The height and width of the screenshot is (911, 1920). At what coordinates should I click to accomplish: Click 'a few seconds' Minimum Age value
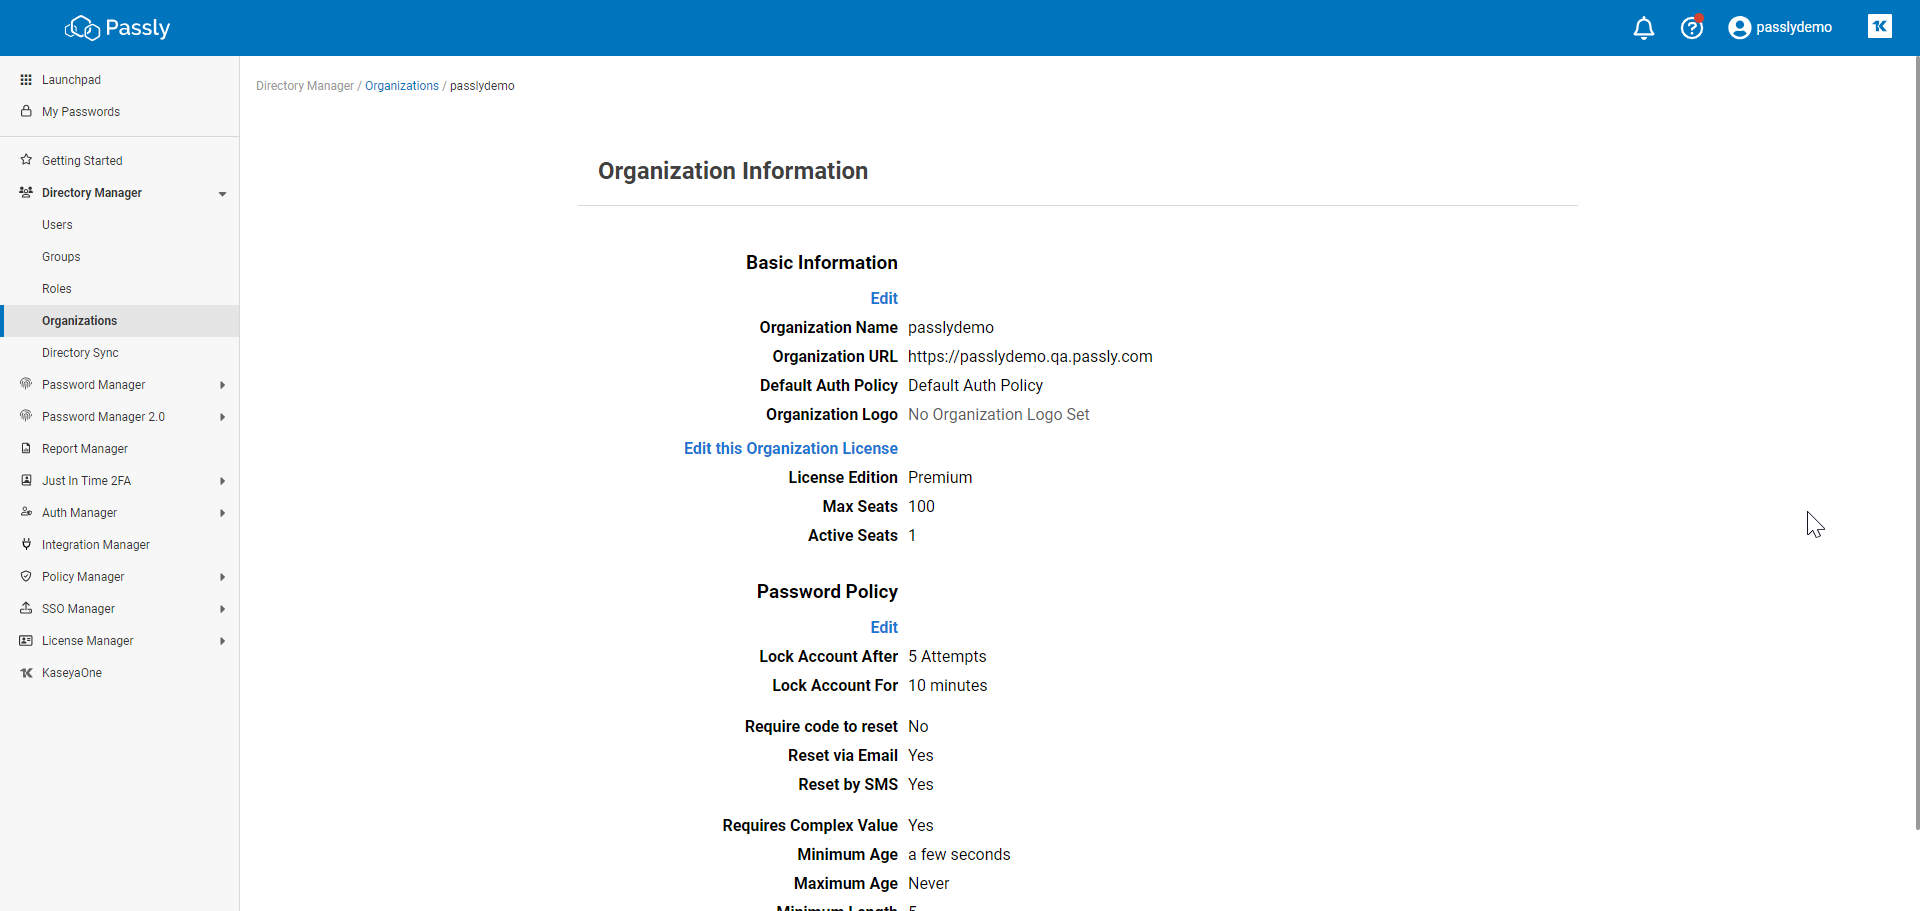[959, 854]
